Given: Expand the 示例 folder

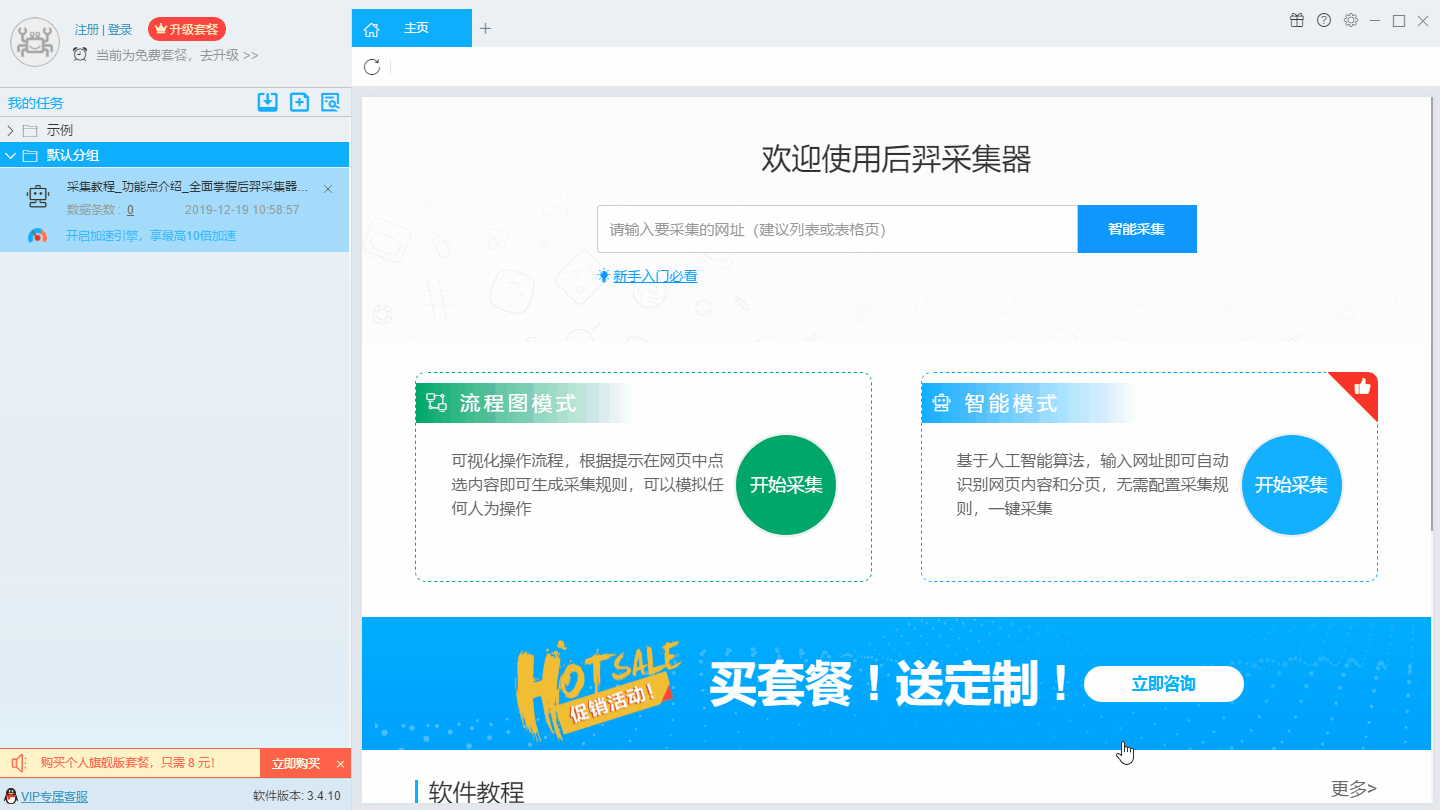Looking at the screenshot, I should pyautogui.click(x=10, y=130).
